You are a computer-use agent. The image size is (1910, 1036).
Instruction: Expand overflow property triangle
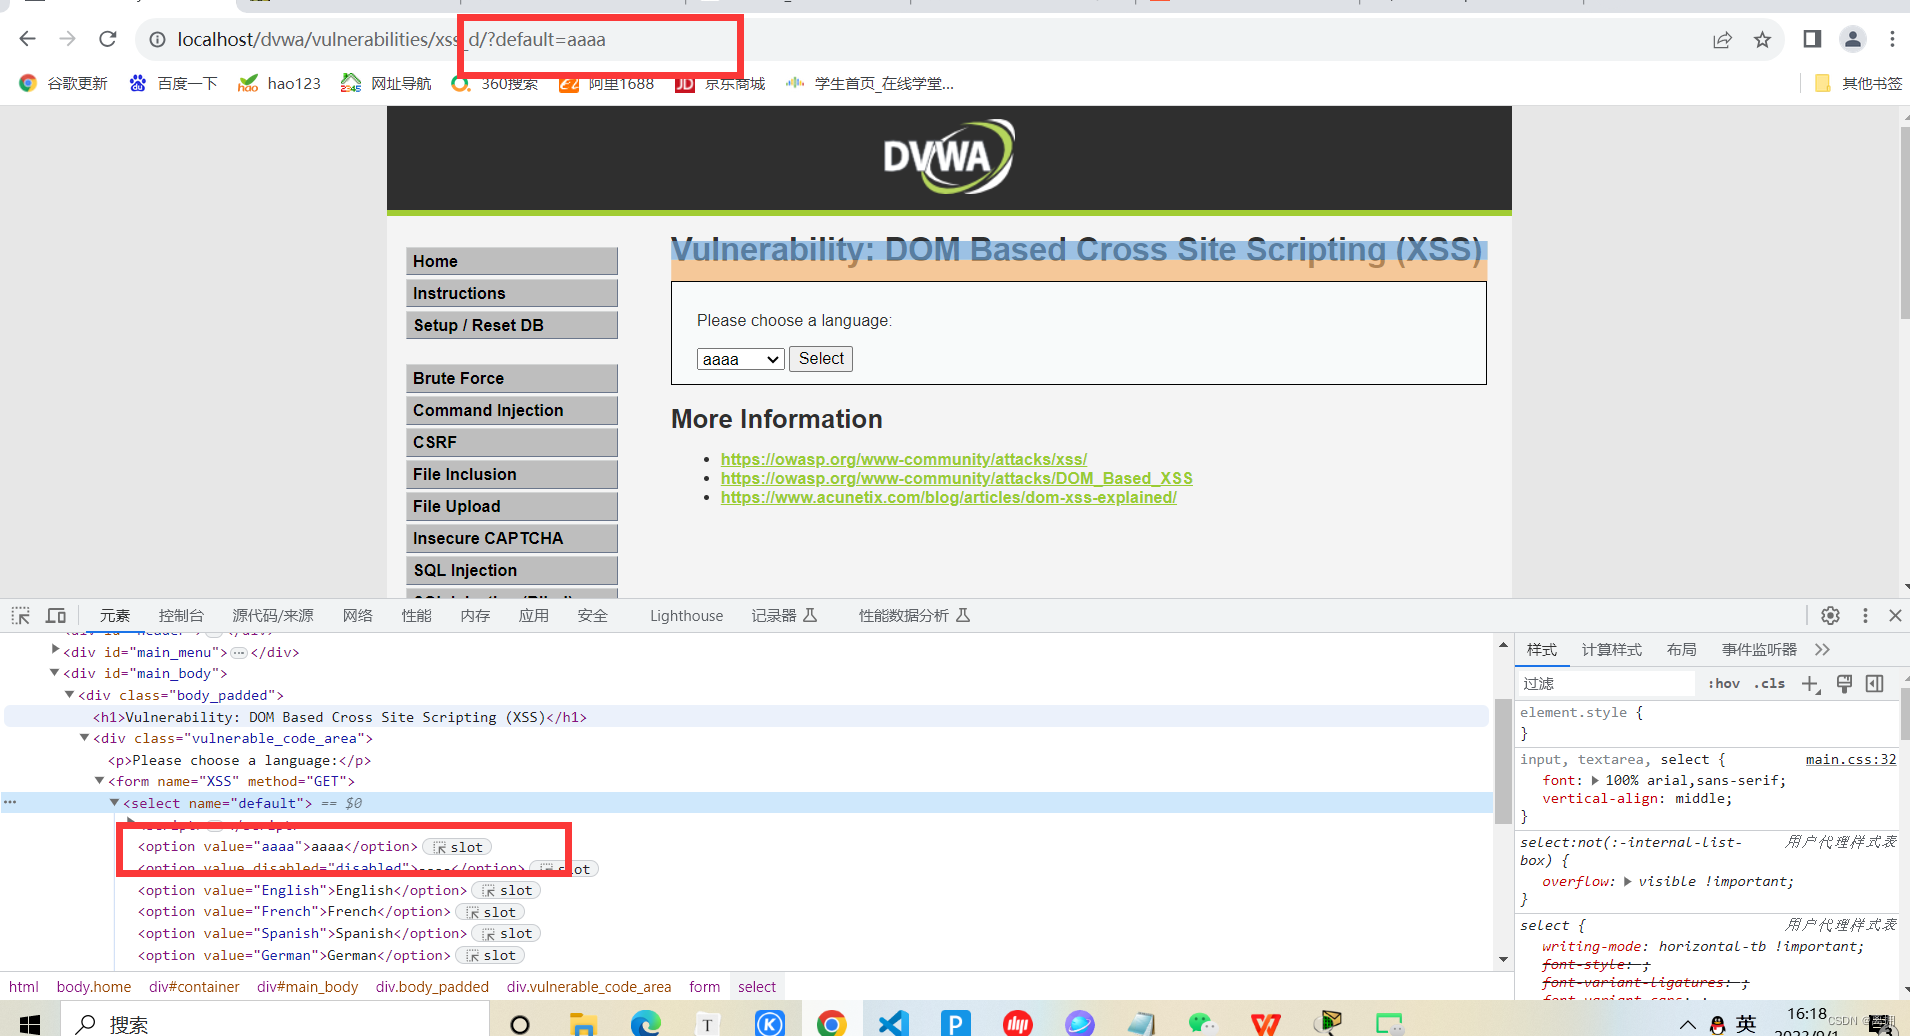click(1628, 881)
